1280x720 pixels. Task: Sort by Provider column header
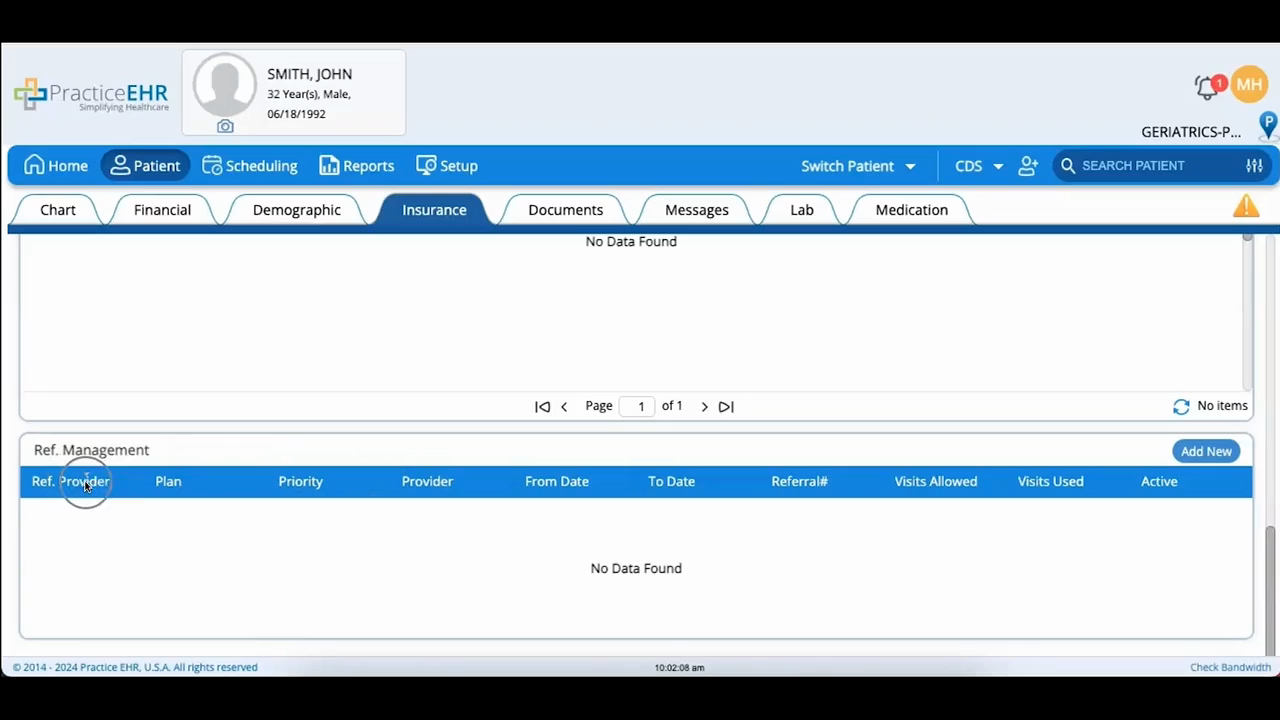click(x=427, y=482)
